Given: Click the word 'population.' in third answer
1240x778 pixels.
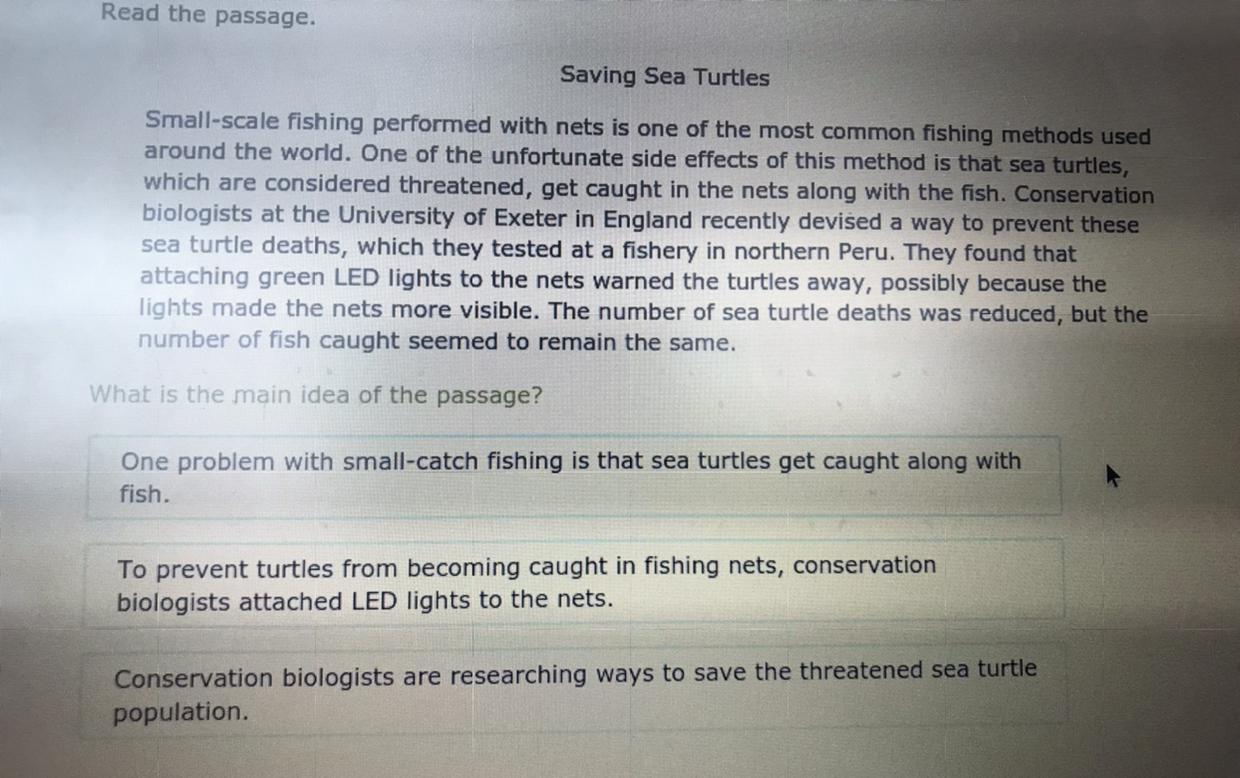Looking at the screenshot, I should pos(180,713).
